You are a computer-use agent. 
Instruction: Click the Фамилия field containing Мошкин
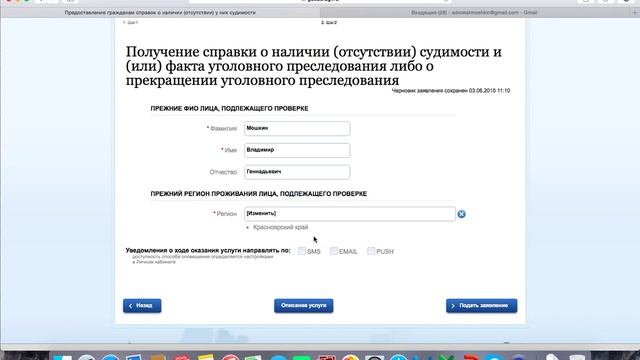tap(297, 129)
